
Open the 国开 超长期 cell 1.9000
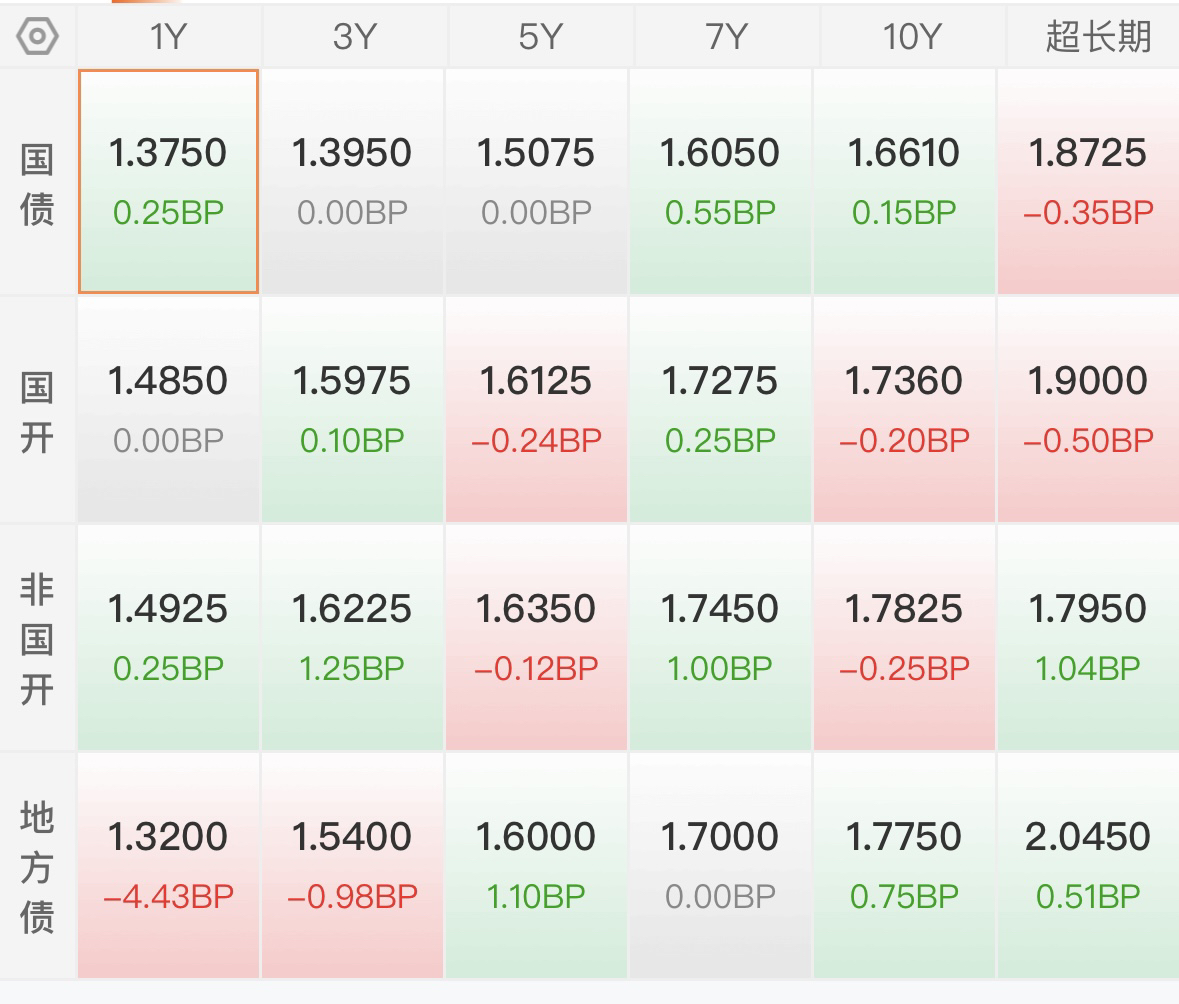point(1088,409)
